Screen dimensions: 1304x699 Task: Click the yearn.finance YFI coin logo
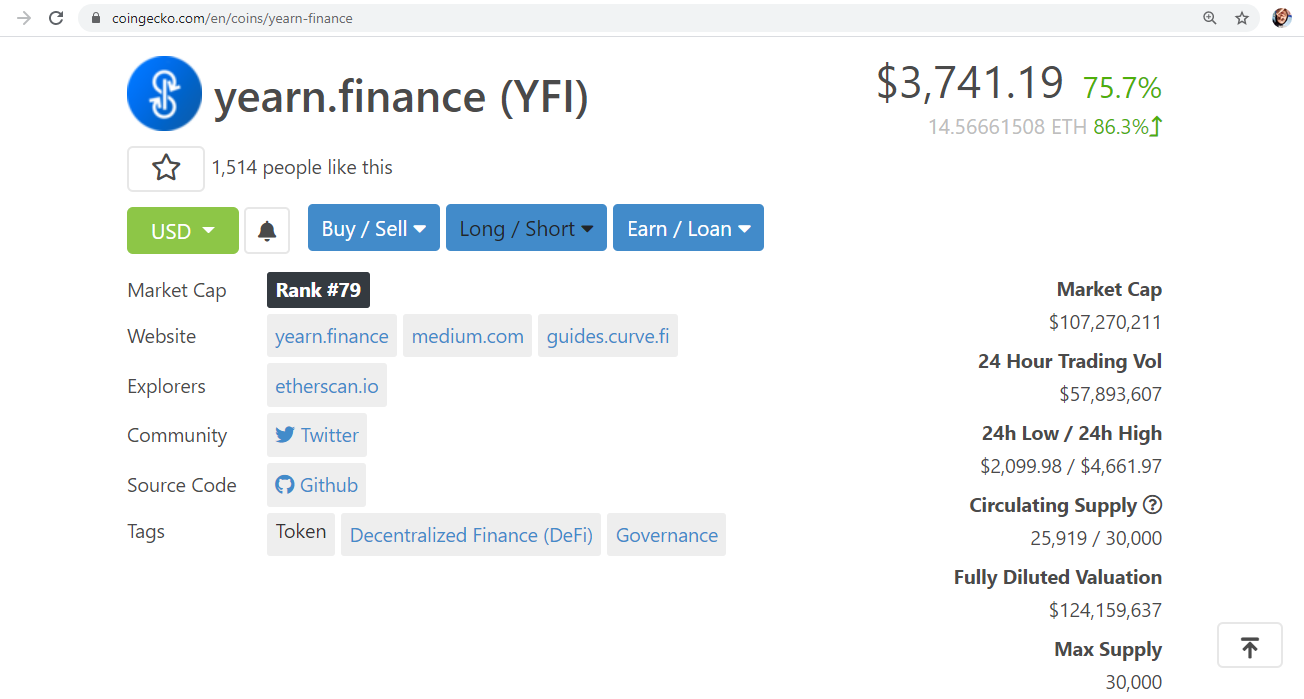point(164,93)
